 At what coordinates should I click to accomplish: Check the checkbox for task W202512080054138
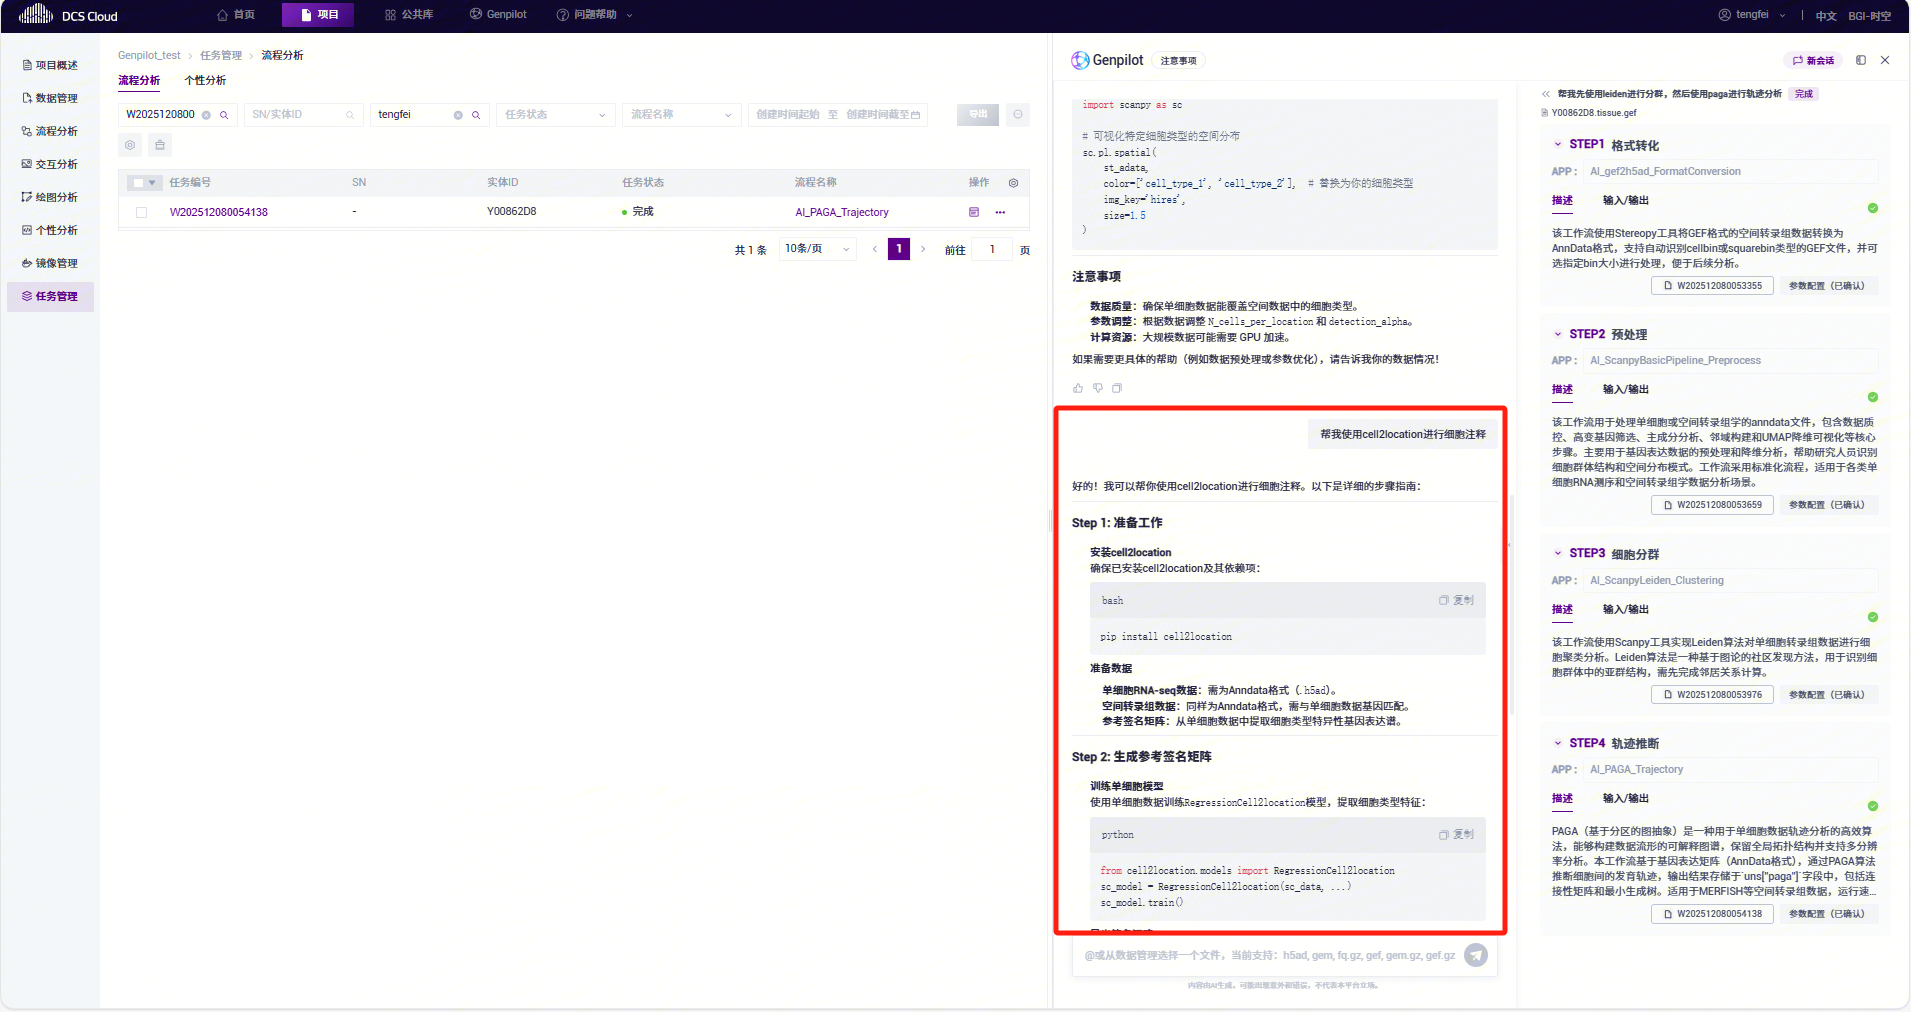141,212
